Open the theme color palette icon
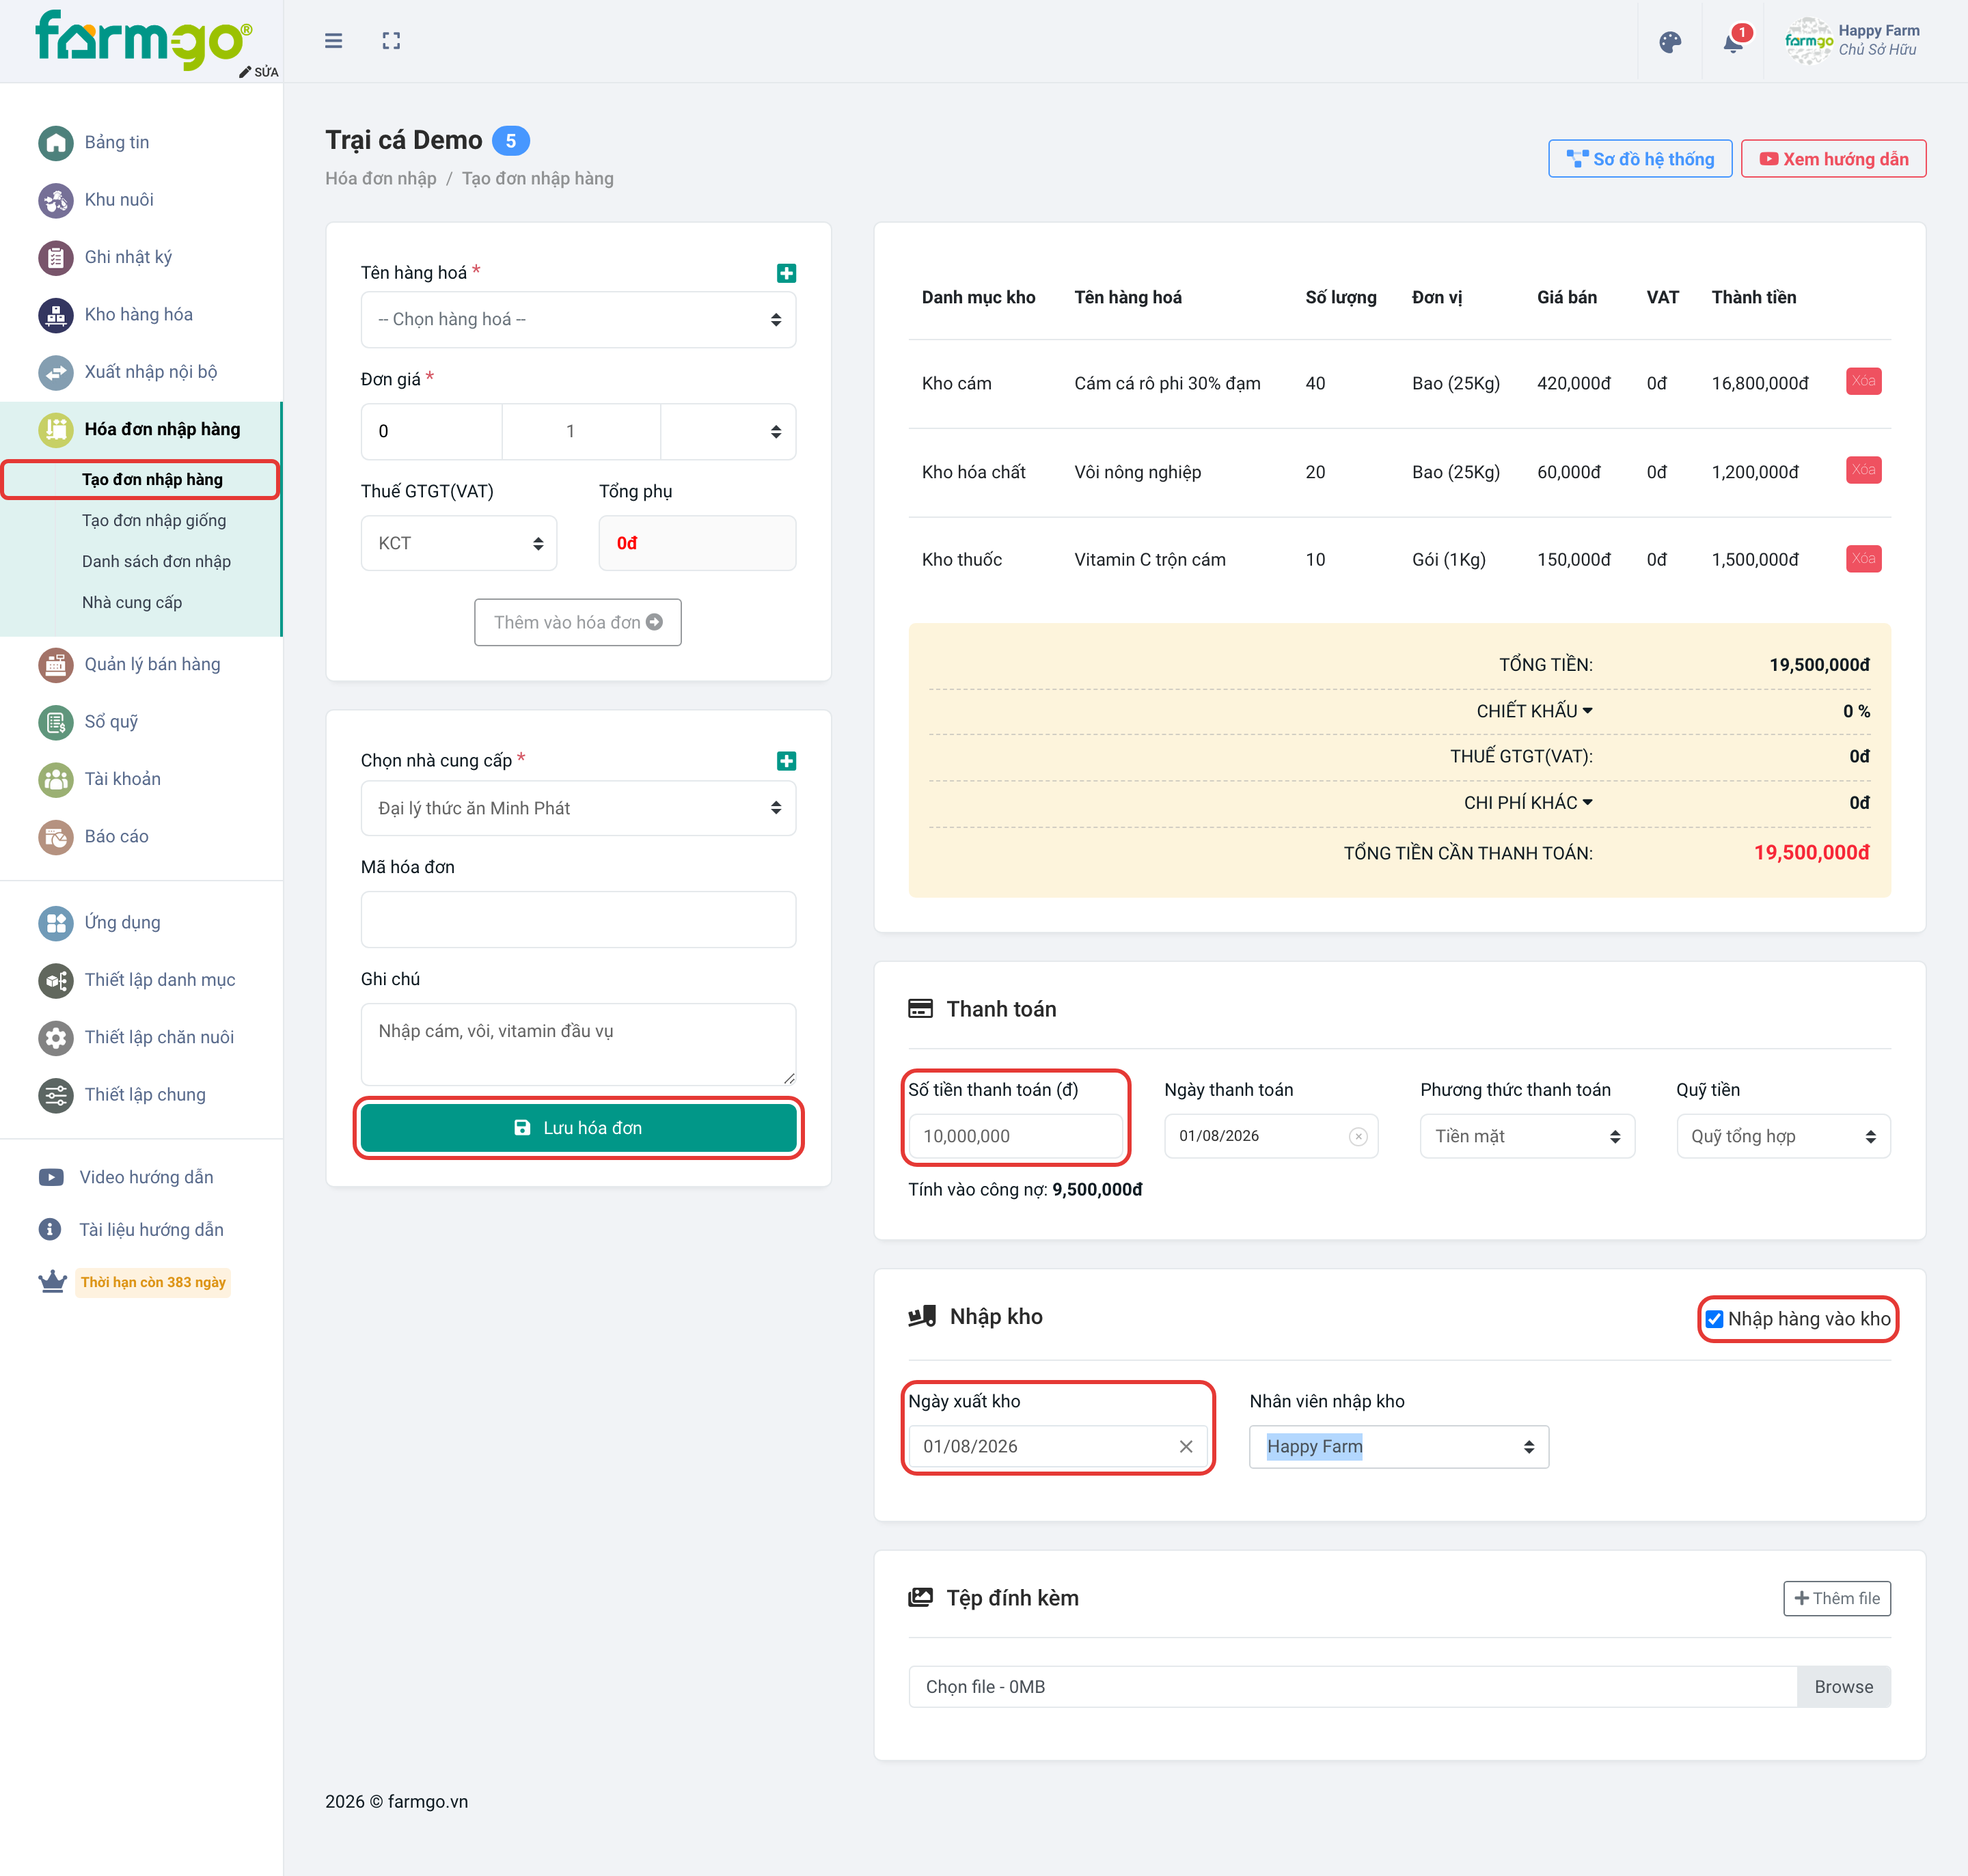Viewport: 1968px width, 1876px height. click(1670, 42)
